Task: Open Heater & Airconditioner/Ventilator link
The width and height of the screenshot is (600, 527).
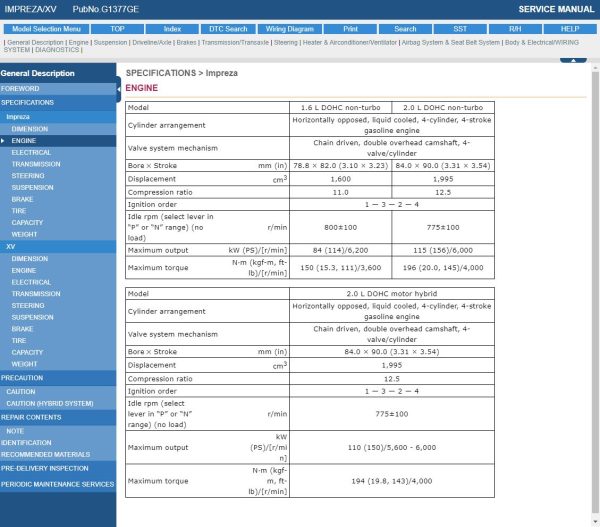Action: [350, 42]
